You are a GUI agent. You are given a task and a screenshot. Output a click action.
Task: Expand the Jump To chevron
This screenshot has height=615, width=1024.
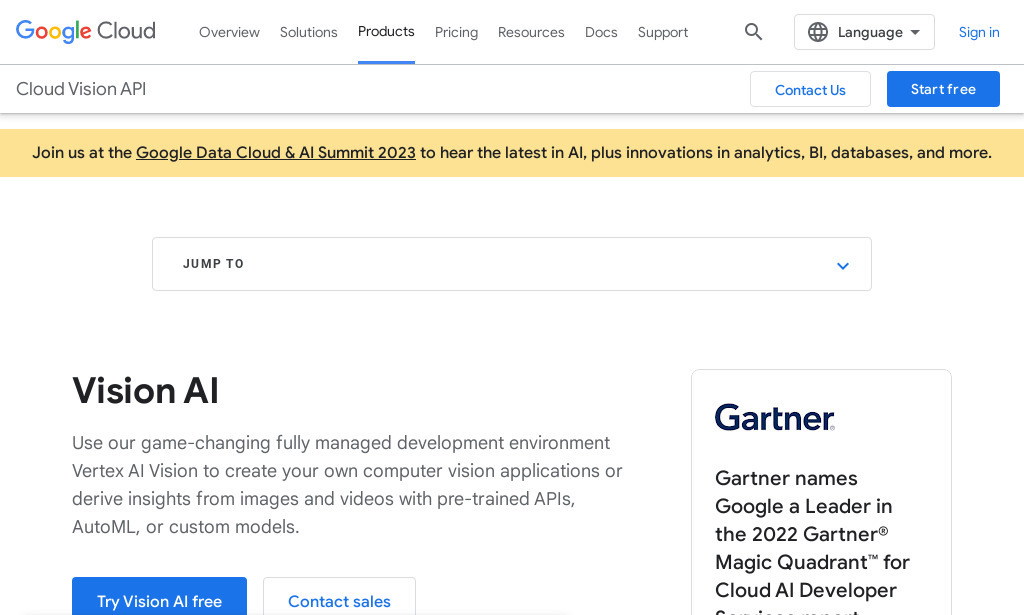(842, 265)
